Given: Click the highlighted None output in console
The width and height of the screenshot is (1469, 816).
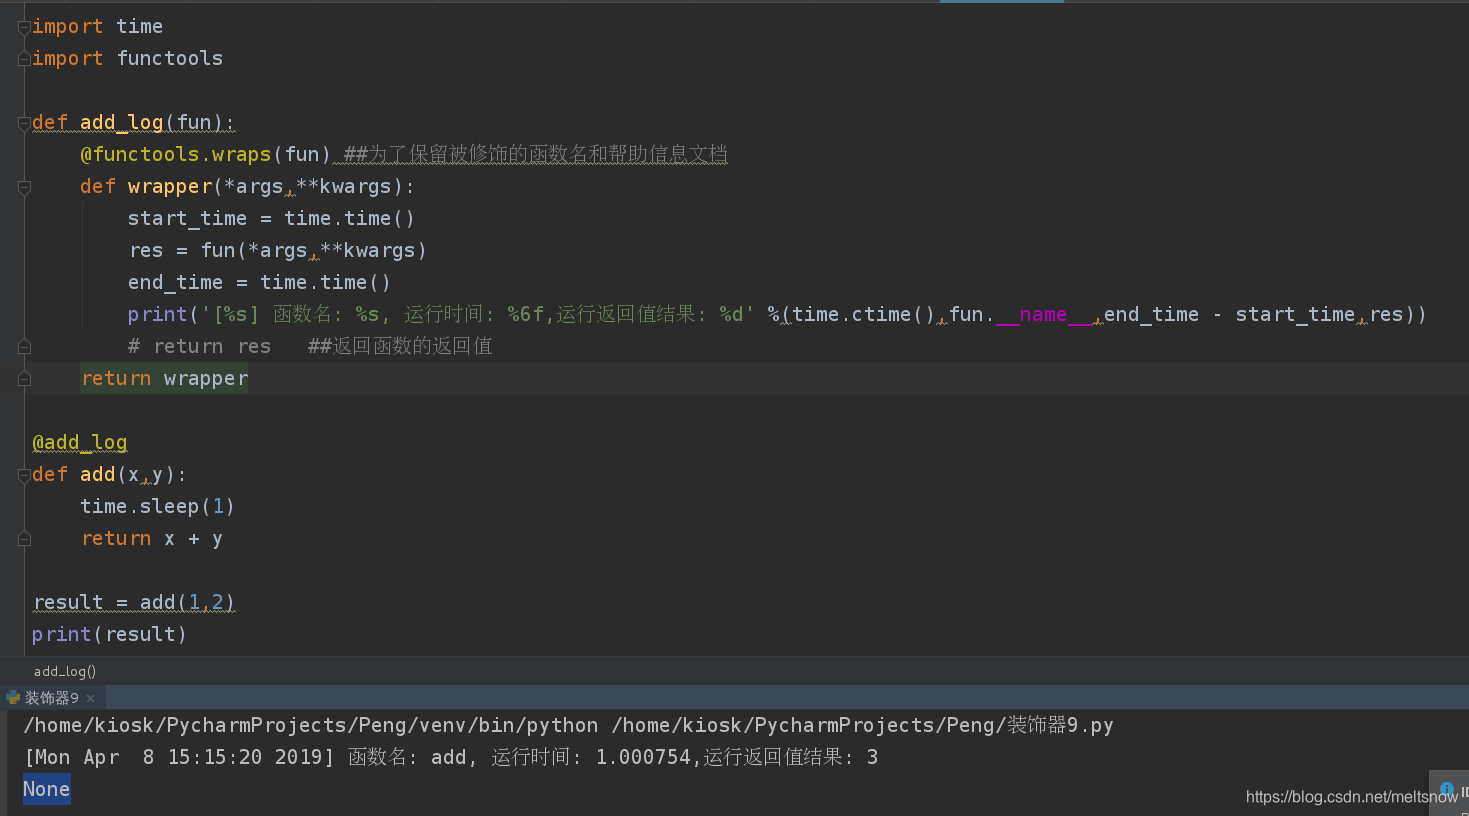Looking at the screenshot, I should point(46,789).
